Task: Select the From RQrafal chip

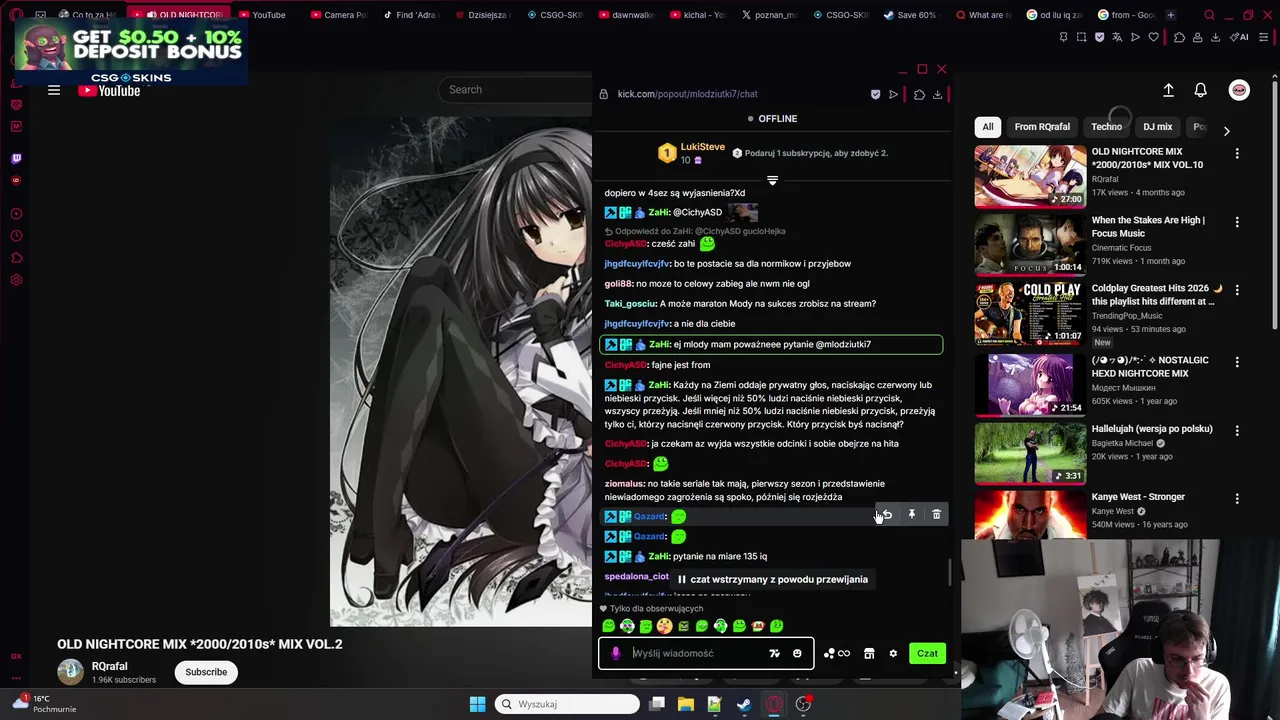Action: [x=1042, y=127]
